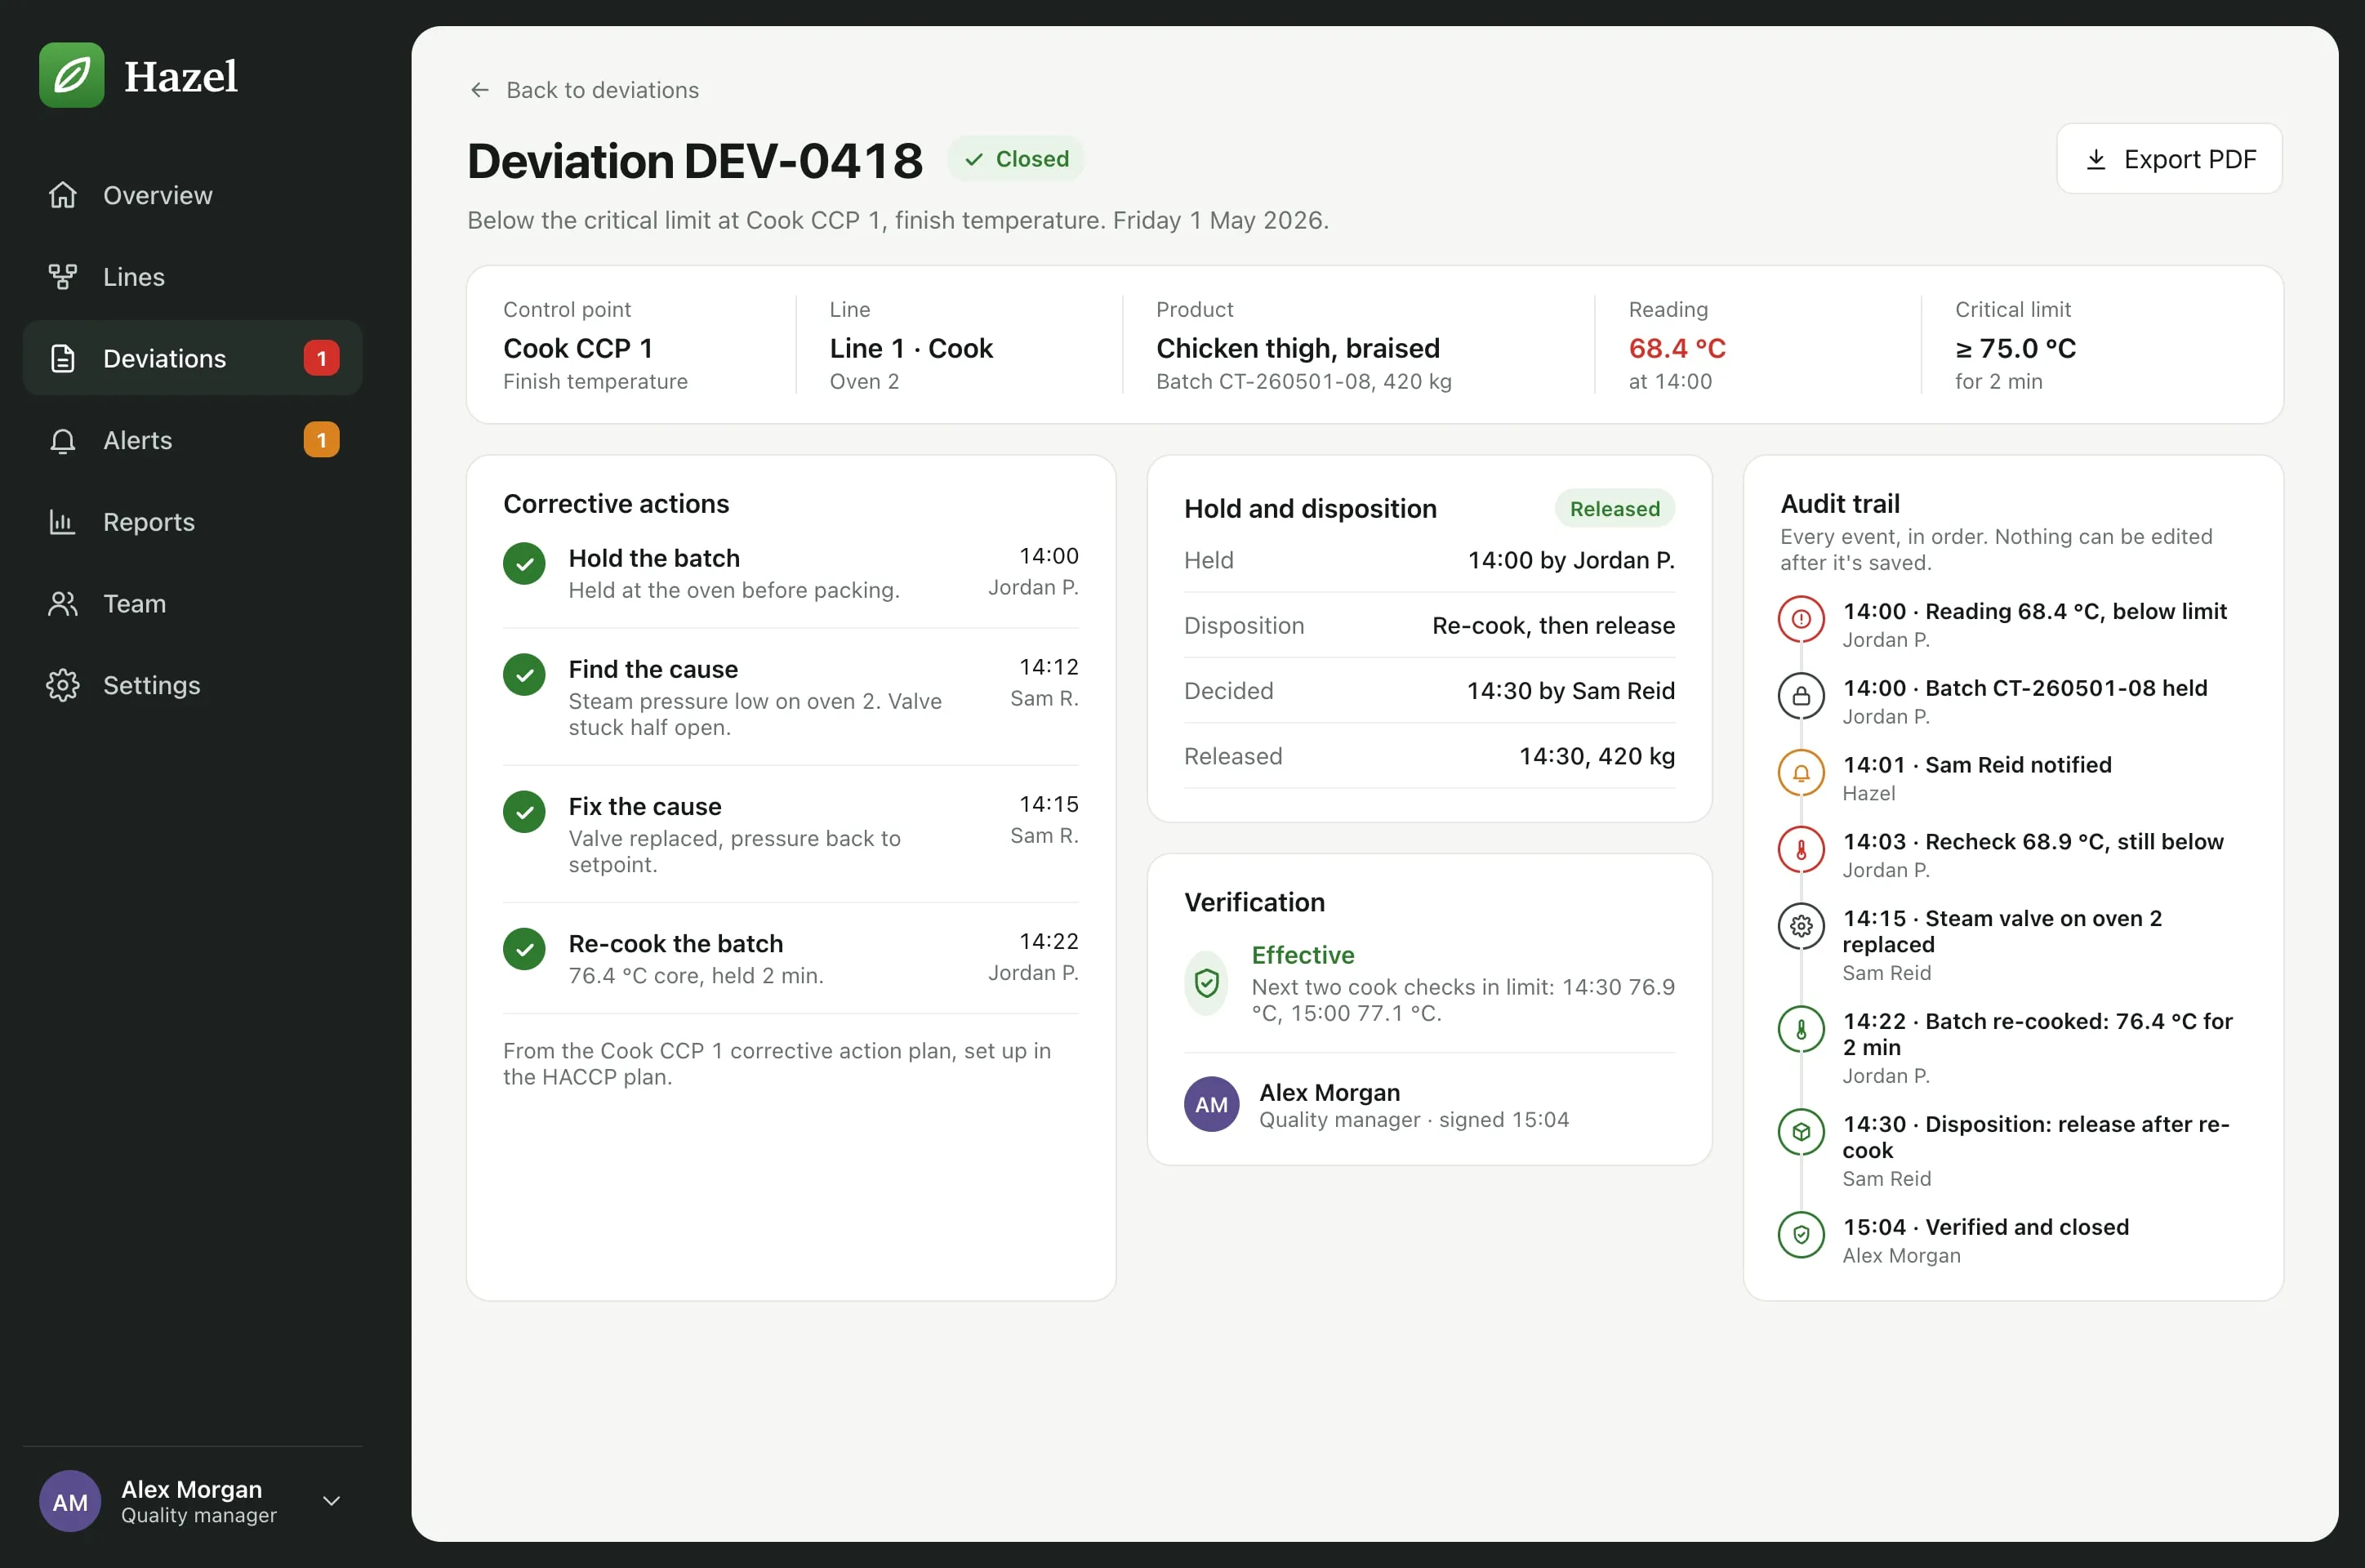The image size is (2365, 1568).
Task: Follow the Back to deviations link
Action: (x=584, y=90)
